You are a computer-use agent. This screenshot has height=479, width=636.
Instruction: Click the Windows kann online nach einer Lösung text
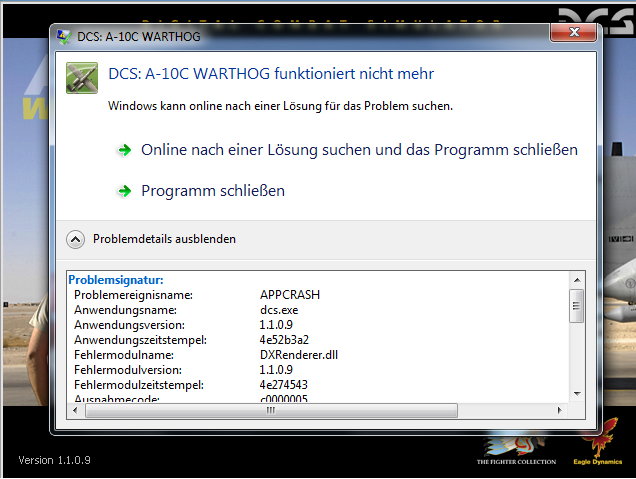pyautogui.click(x=280, y=106)
